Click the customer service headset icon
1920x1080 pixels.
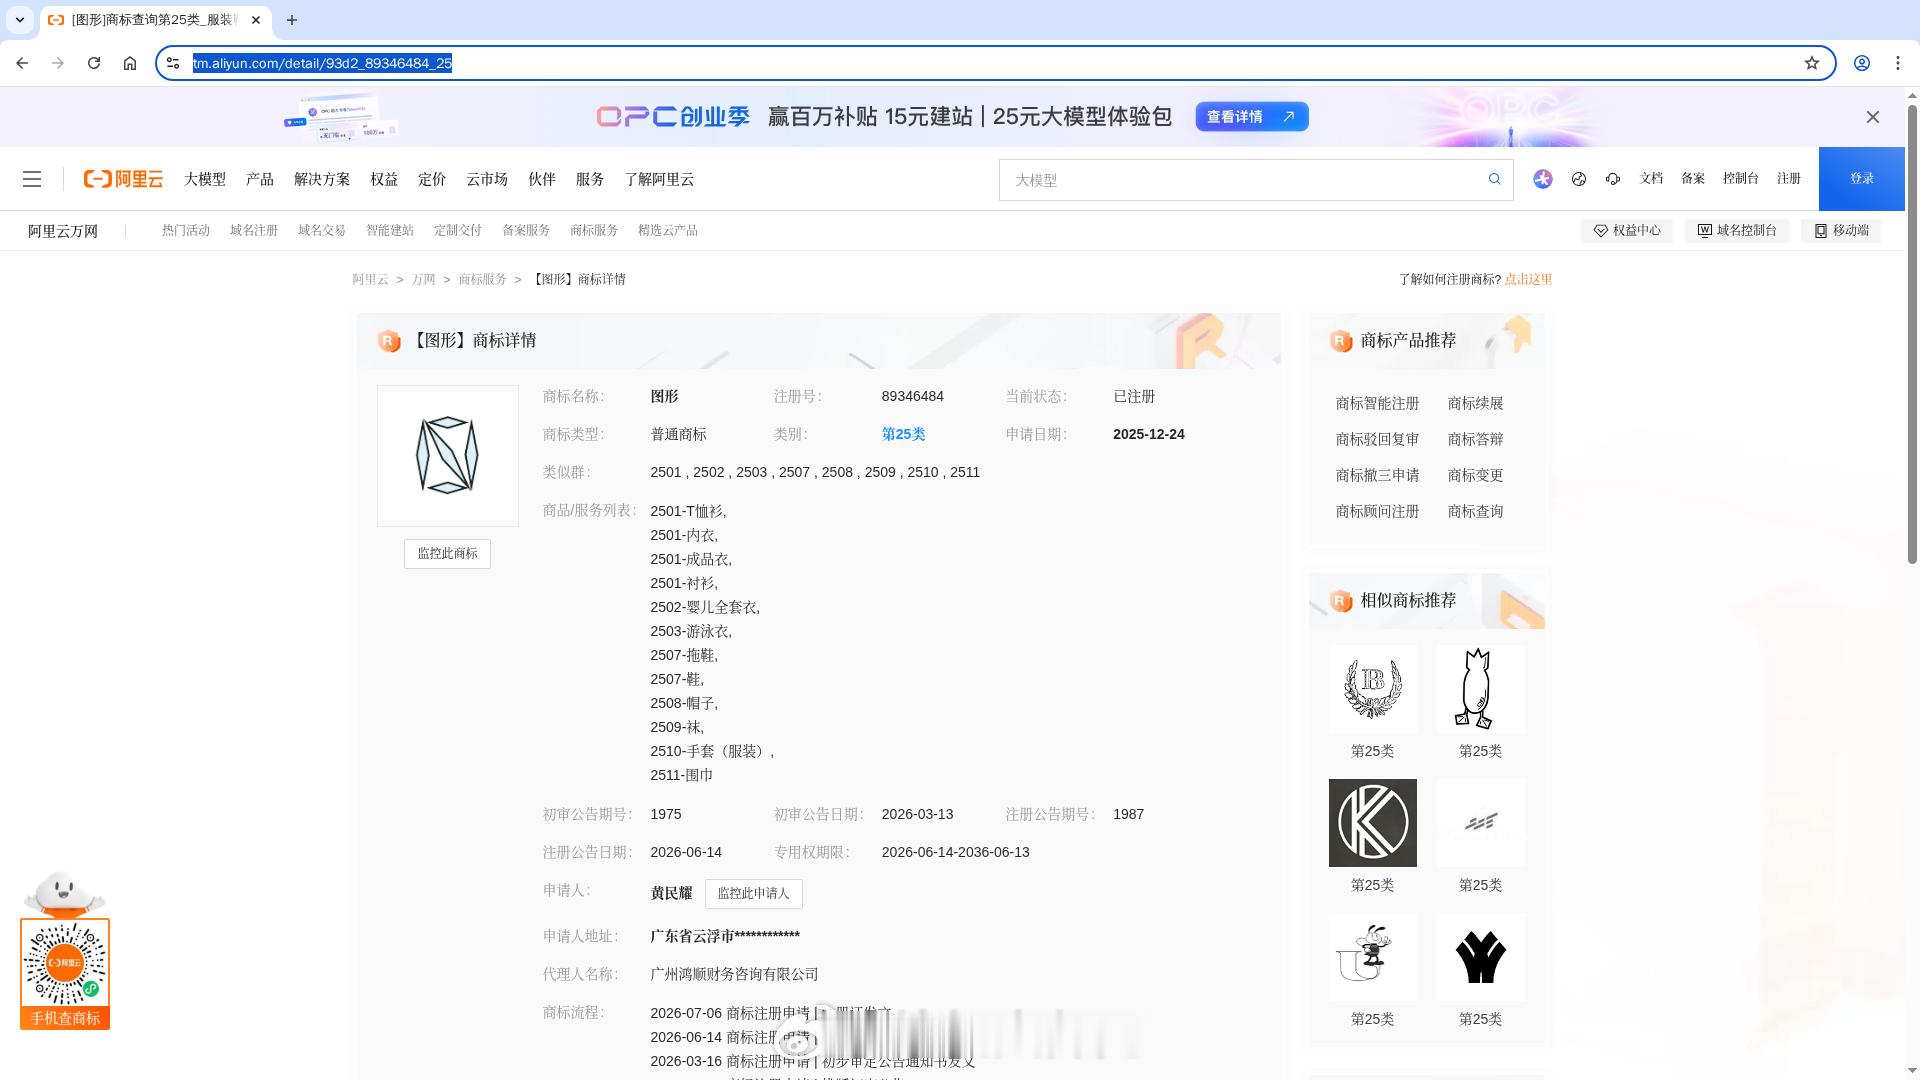[1613, 179]
